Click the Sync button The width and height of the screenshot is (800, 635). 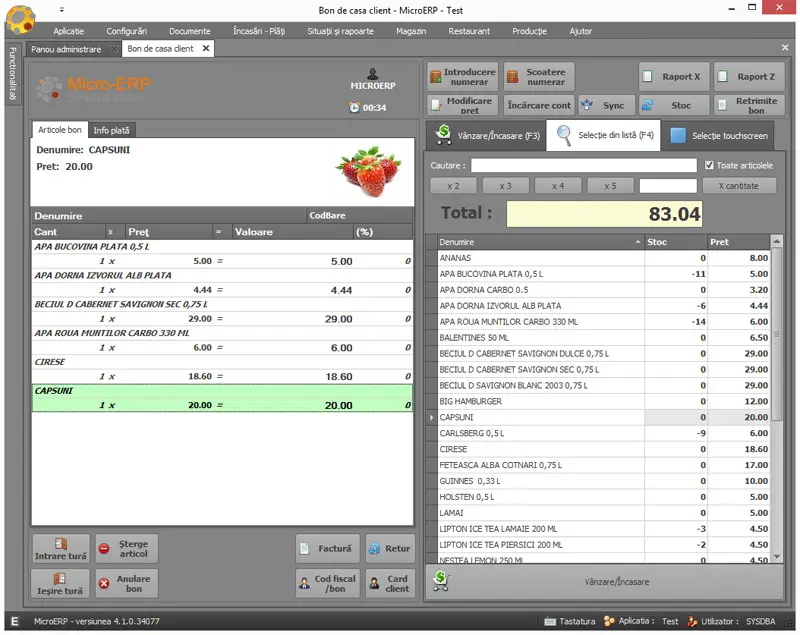coord(607,106)
